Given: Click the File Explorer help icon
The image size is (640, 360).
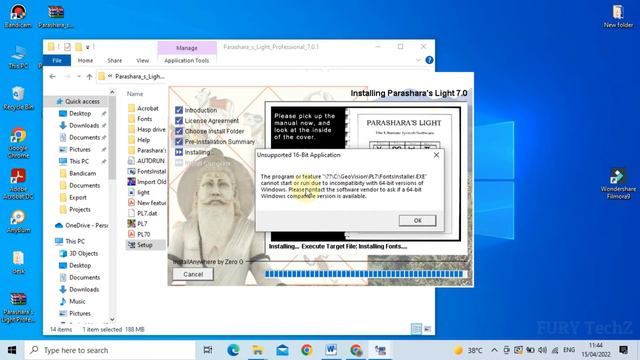Looking at the screenshot, I should (x=429, y=60).
